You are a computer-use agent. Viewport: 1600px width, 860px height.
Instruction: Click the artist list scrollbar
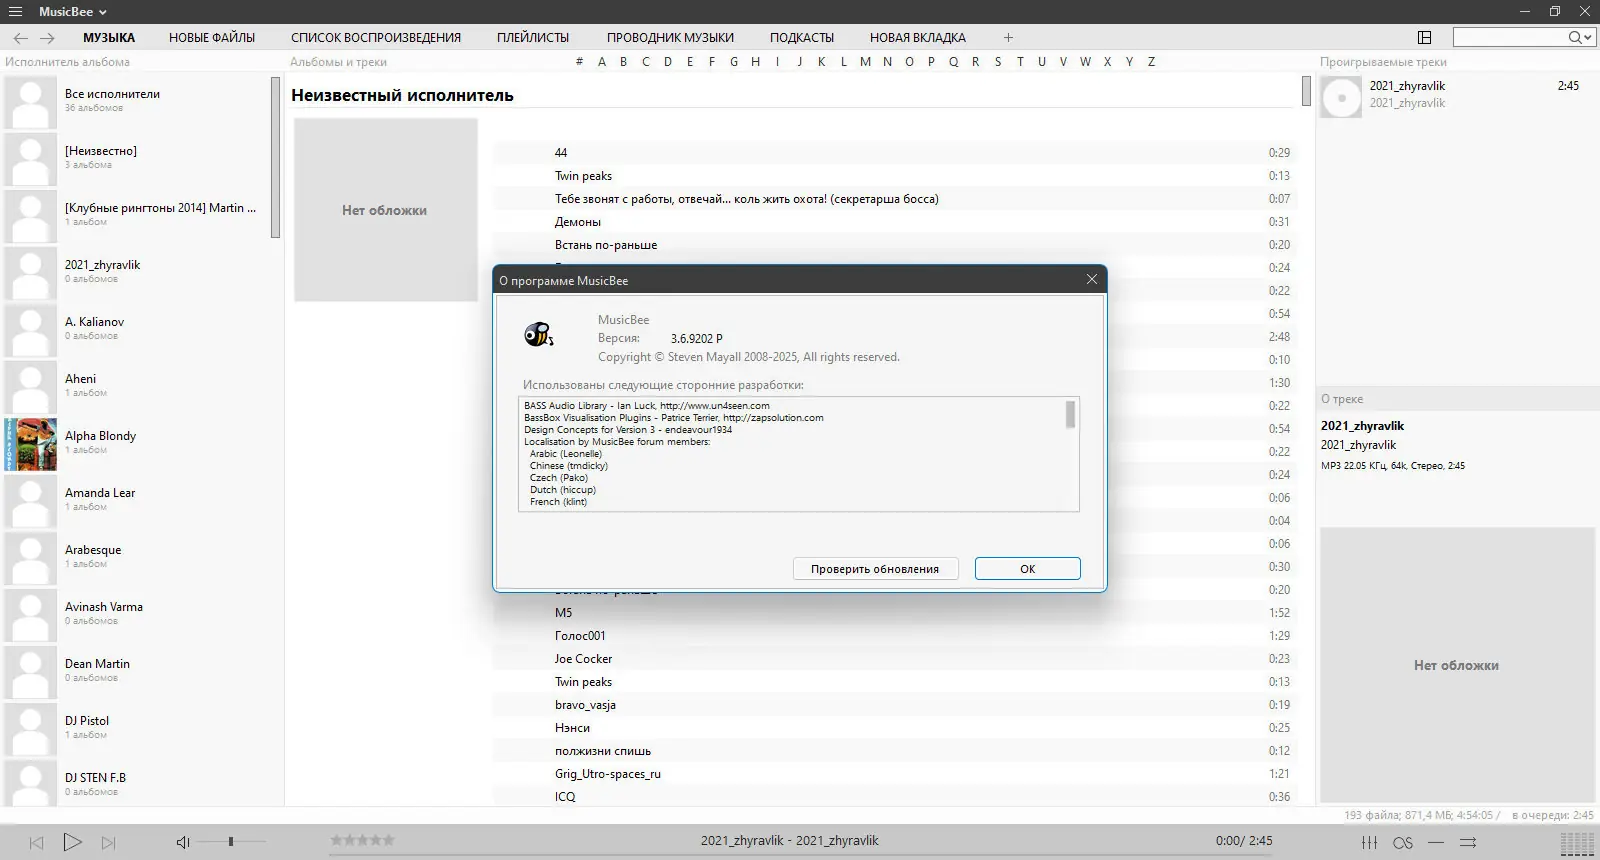[x=276, y=158]
